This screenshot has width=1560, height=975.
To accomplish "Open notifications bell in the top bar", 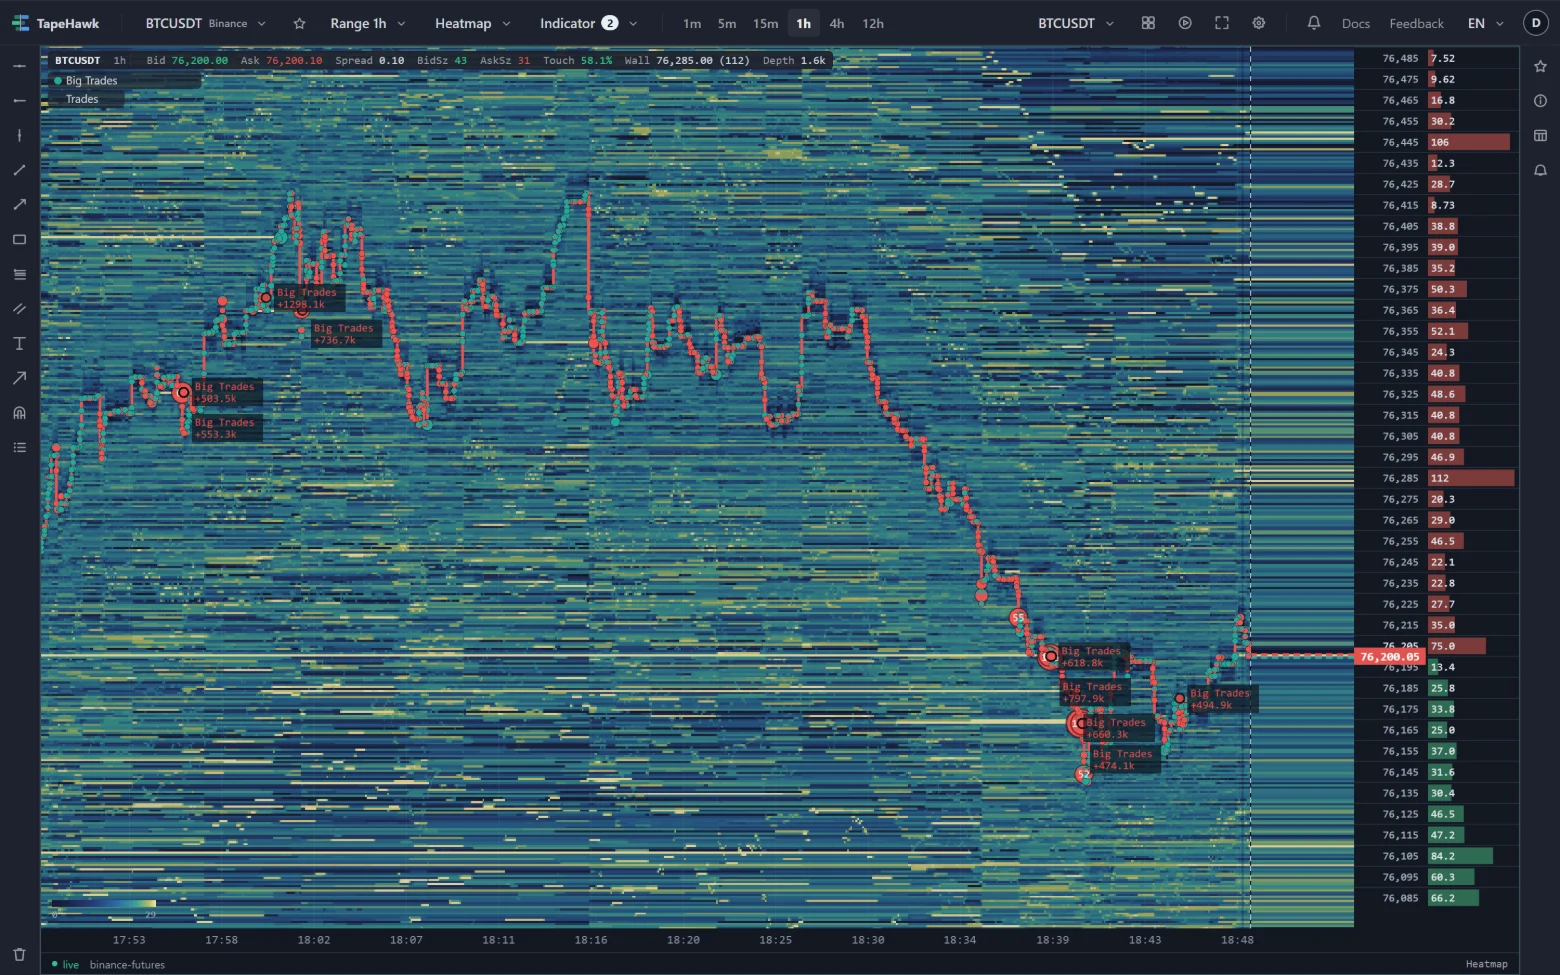I will [1314, 23].
